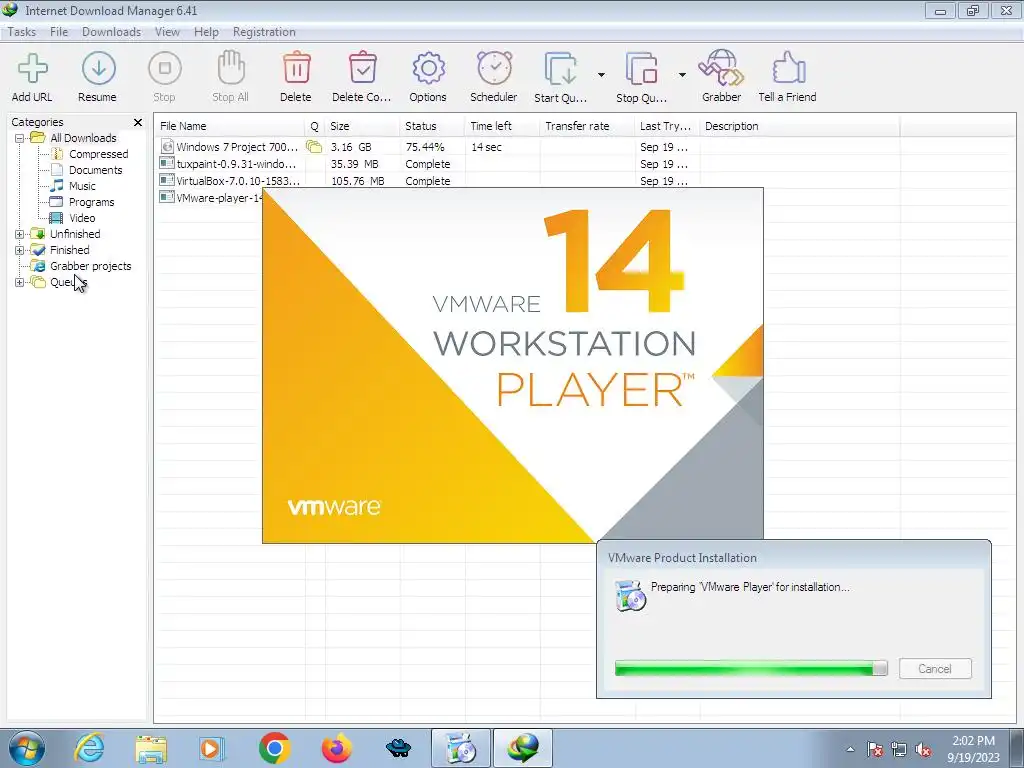The height and width of the screenshot is (768, 1024).
Task: Open Stop Queue dropdown arrow
Action: pos(682,74)
